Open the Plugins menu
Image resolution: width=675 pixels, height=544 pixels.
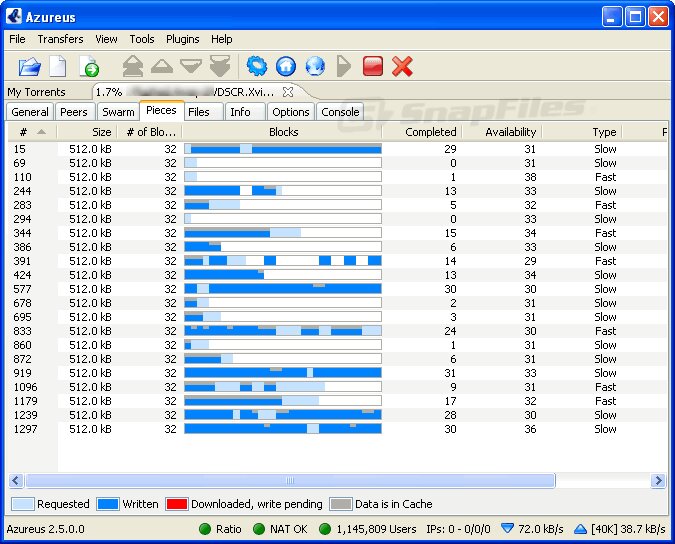coord(183,39)
